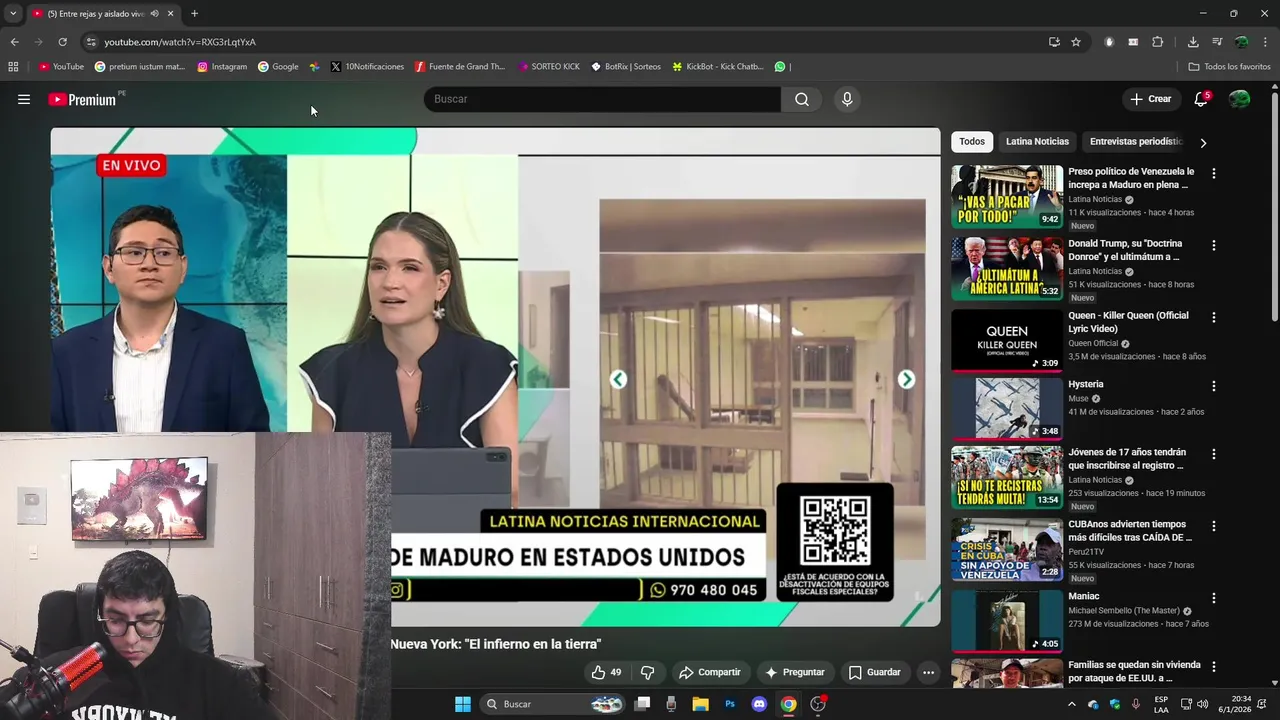Click the YouTube Premium logo
The width and height of the screenshot is (1280, 720).
coord(82,99)
